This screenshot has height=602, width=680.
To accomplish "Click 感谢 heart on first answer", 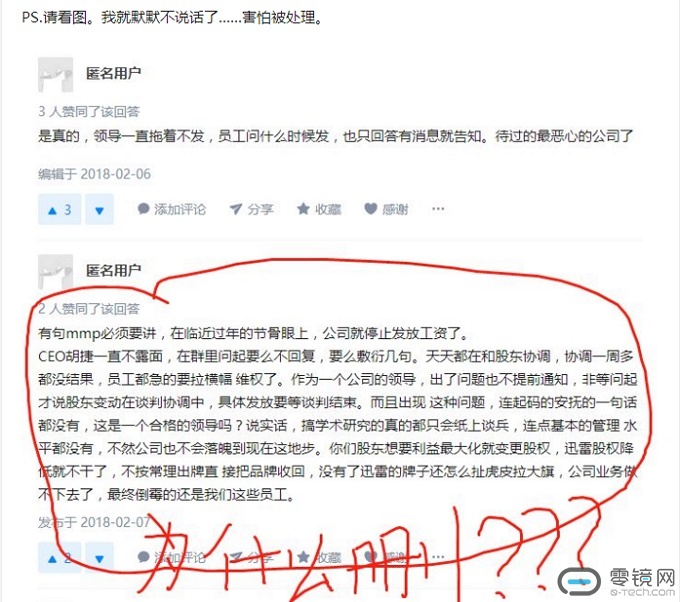I will 386,209.
